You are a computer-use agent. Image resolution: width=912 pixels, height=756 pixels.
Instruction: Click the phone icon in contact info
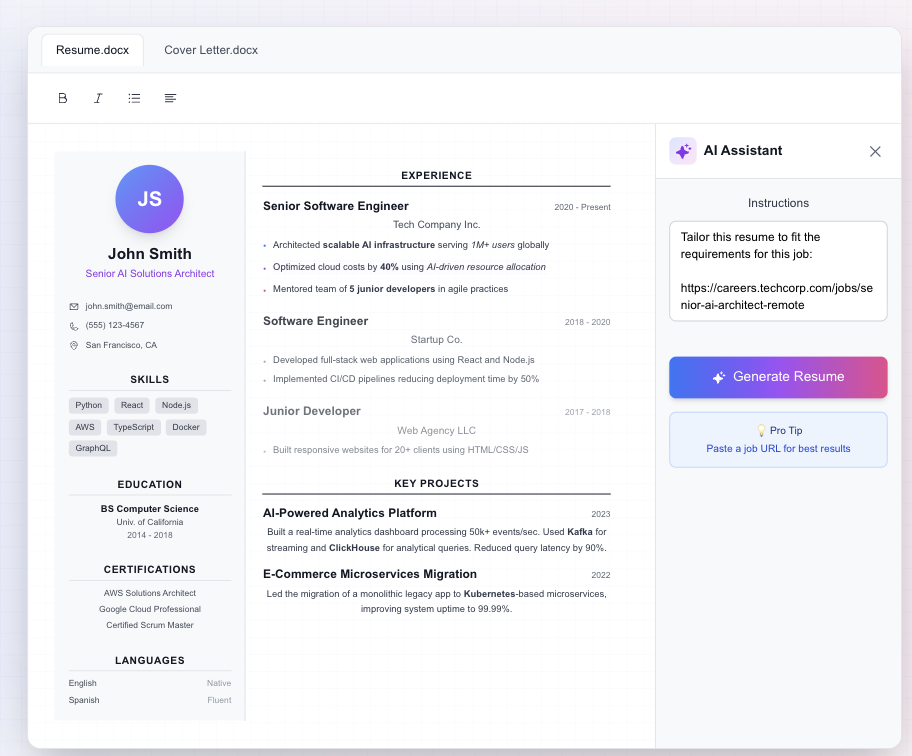point(74,326)
